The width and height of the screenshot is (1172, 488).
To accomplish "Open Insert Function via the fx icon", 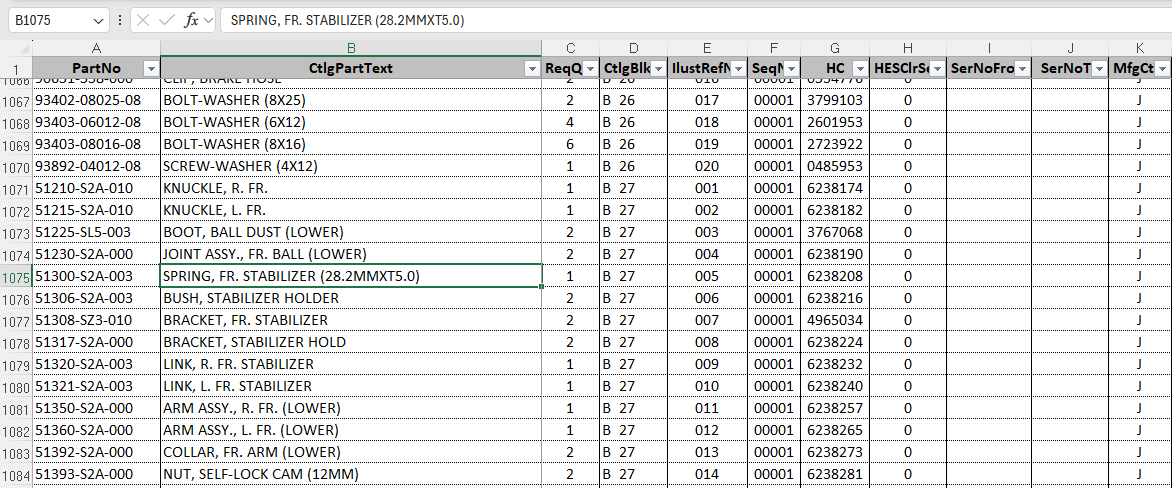I will pyautogui.click(x=191, y=20).
